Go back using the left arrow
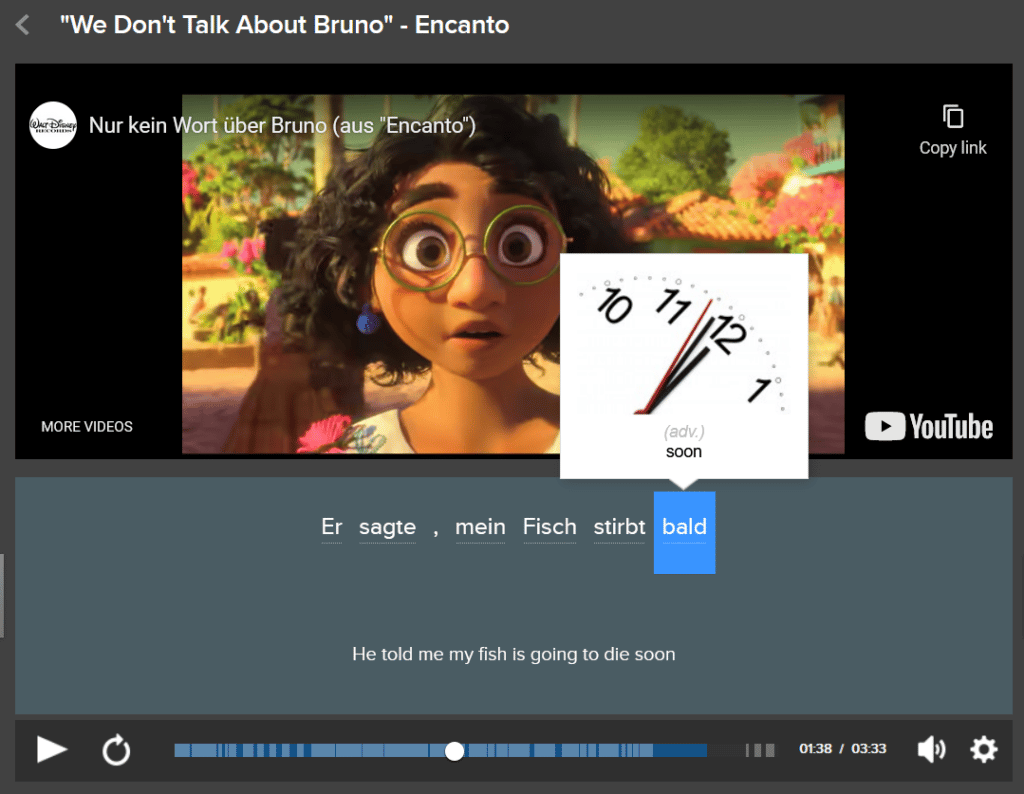1024x794 pixels. coord(21,24)
